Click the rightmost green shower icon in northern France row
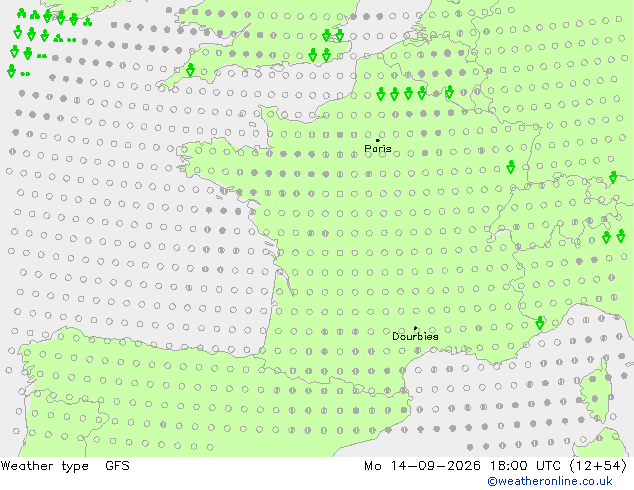The image size is (634, 490). [449, 92]
